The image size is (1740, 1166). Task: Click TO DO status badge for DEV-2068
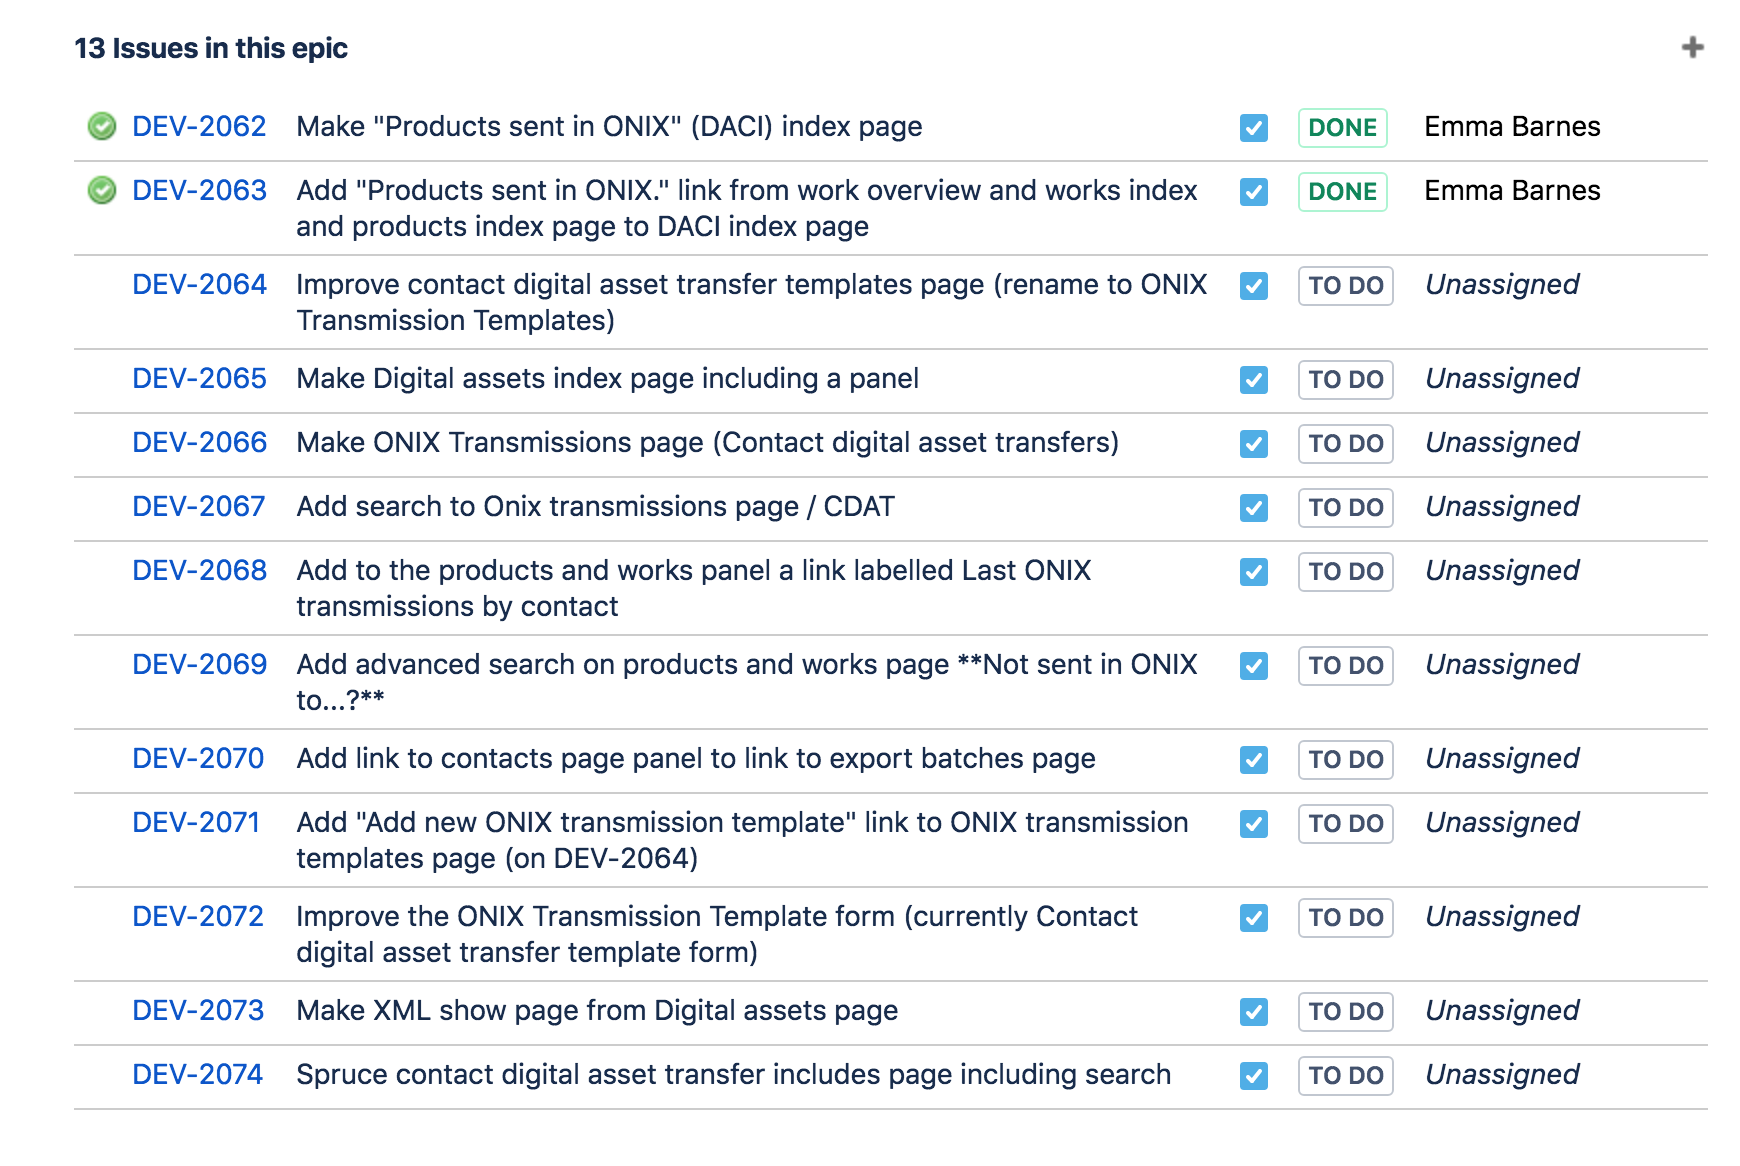(1345, 572)
